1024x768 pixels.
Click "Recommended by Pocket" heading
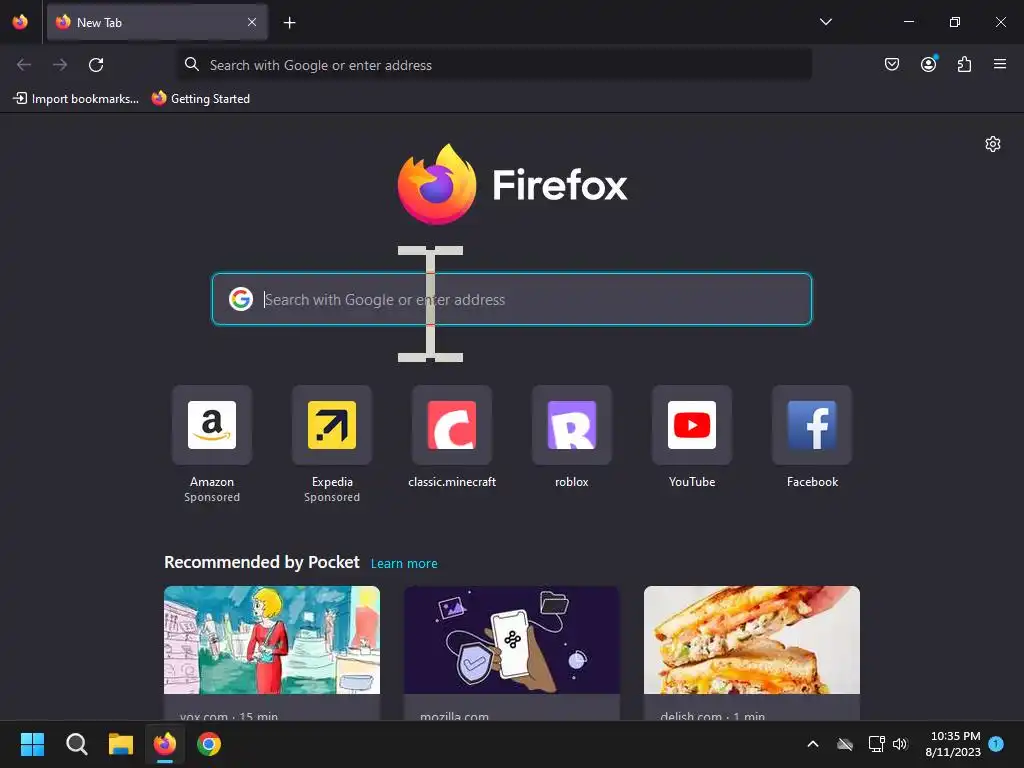[262, 562]
